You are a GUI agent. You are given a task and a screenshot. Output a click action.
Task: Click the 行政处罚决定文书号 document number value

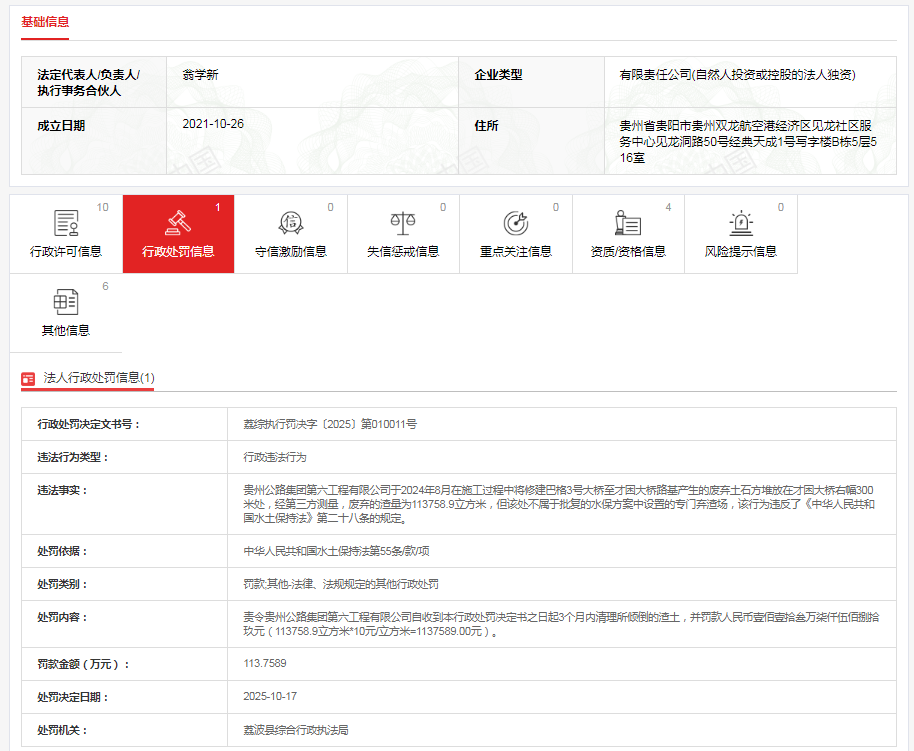click(x=329, y=424)
